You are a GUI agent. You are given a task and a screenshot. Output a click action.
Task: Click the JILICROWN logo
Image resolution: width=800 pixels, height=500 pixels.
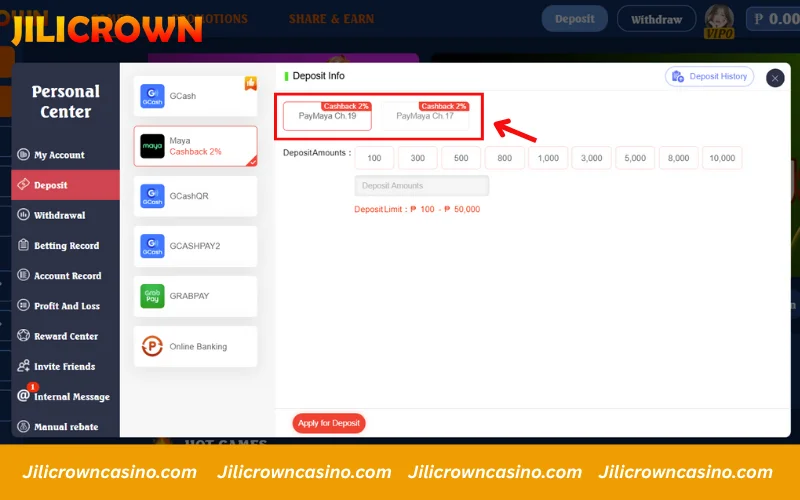[x=106, y=29]
